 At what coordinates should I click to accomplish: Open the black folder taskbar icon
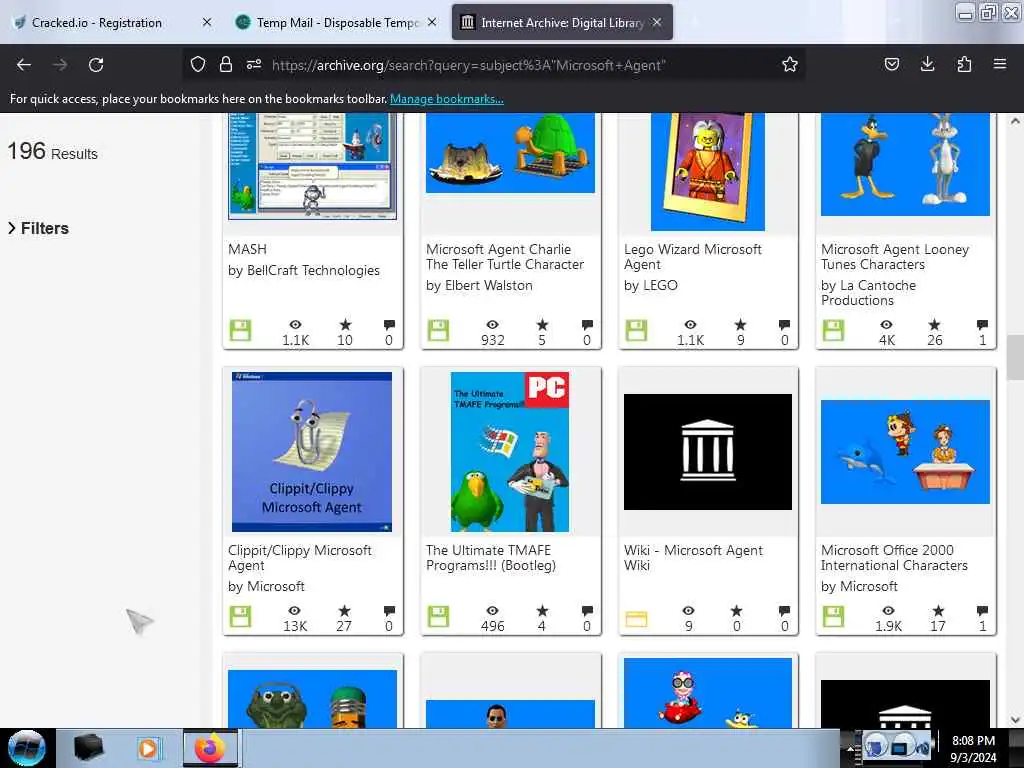[89, 748]
